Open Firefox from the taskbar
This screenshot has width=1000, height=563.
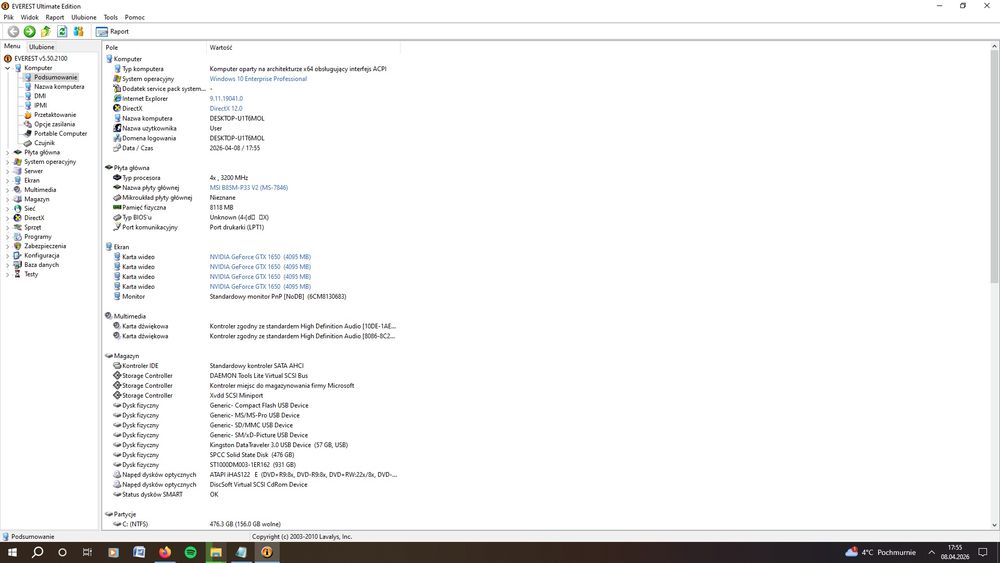165,552
